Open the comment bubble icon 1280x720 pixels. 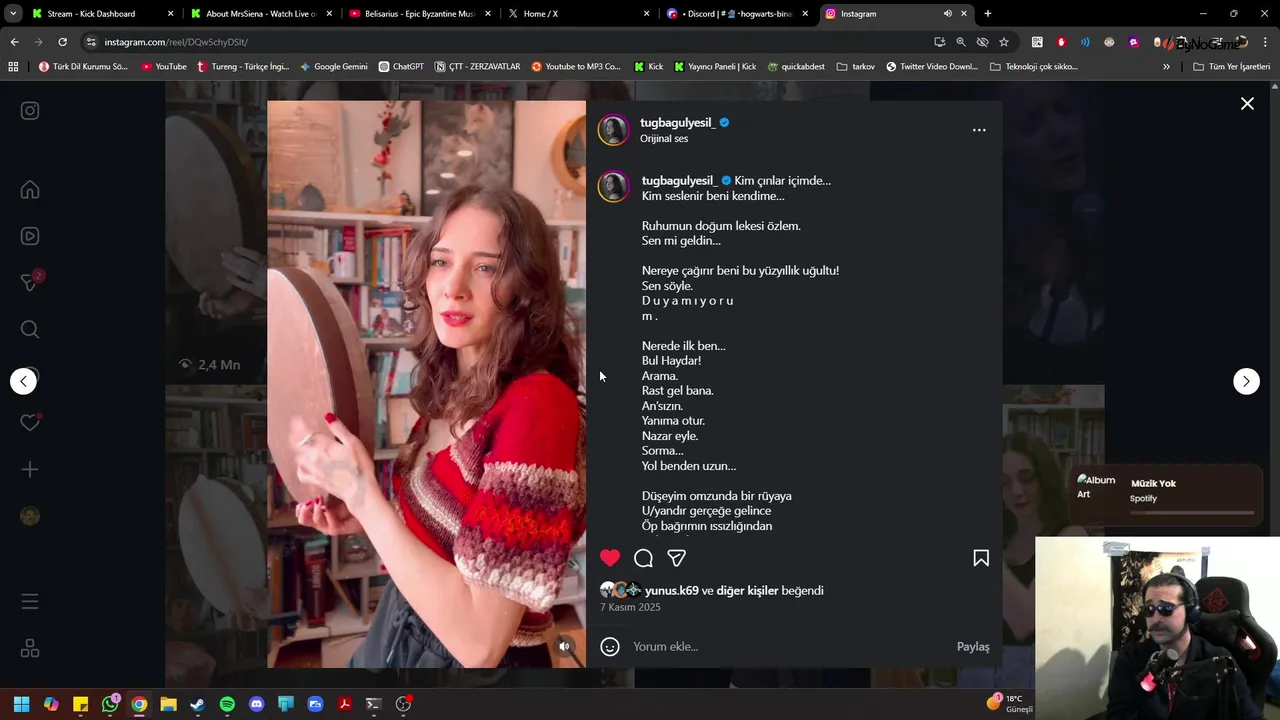[644, 558]
